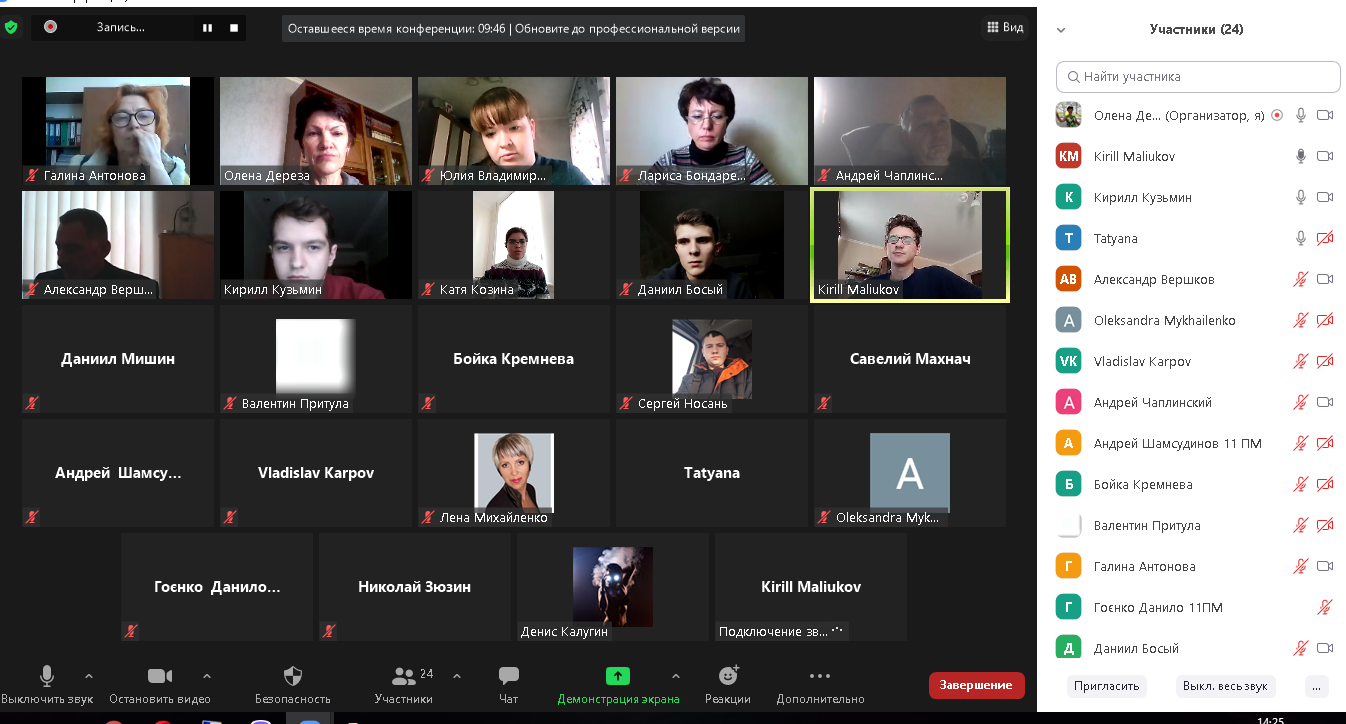Click Даниил Босый's camera icon in the list

click(1325, 649)
